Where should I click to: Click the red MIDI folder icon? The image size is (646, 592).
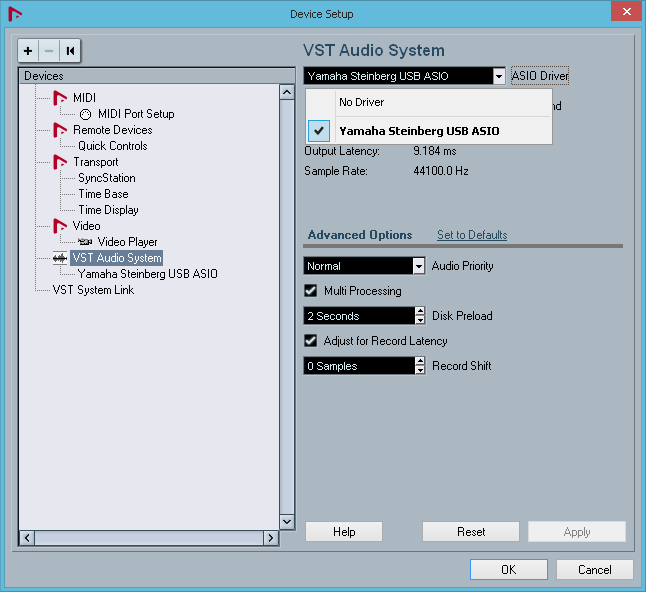(x=60, y=98)
